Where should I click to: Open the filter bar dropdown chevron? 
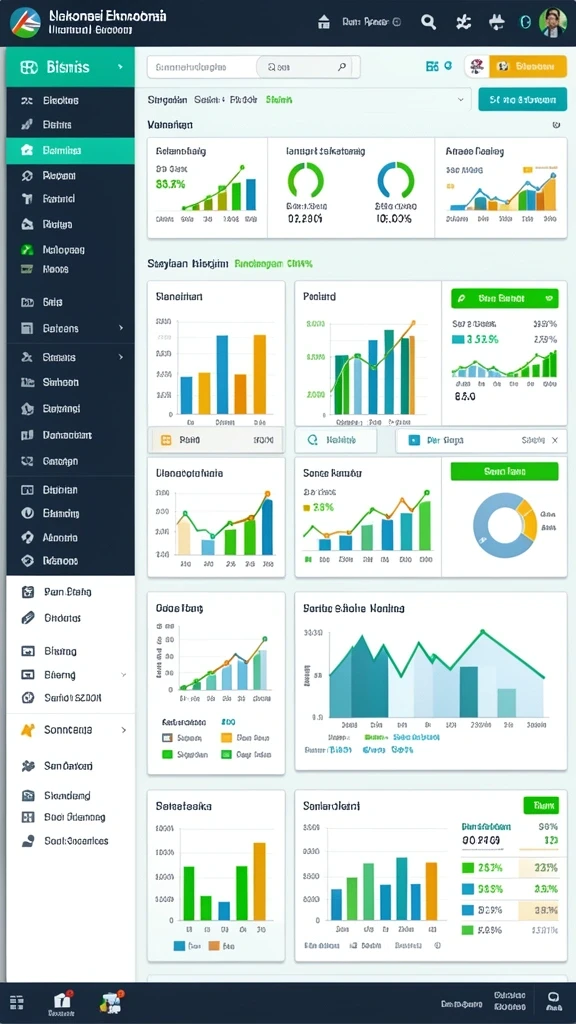pyautogui.click(x=461, y=100)
